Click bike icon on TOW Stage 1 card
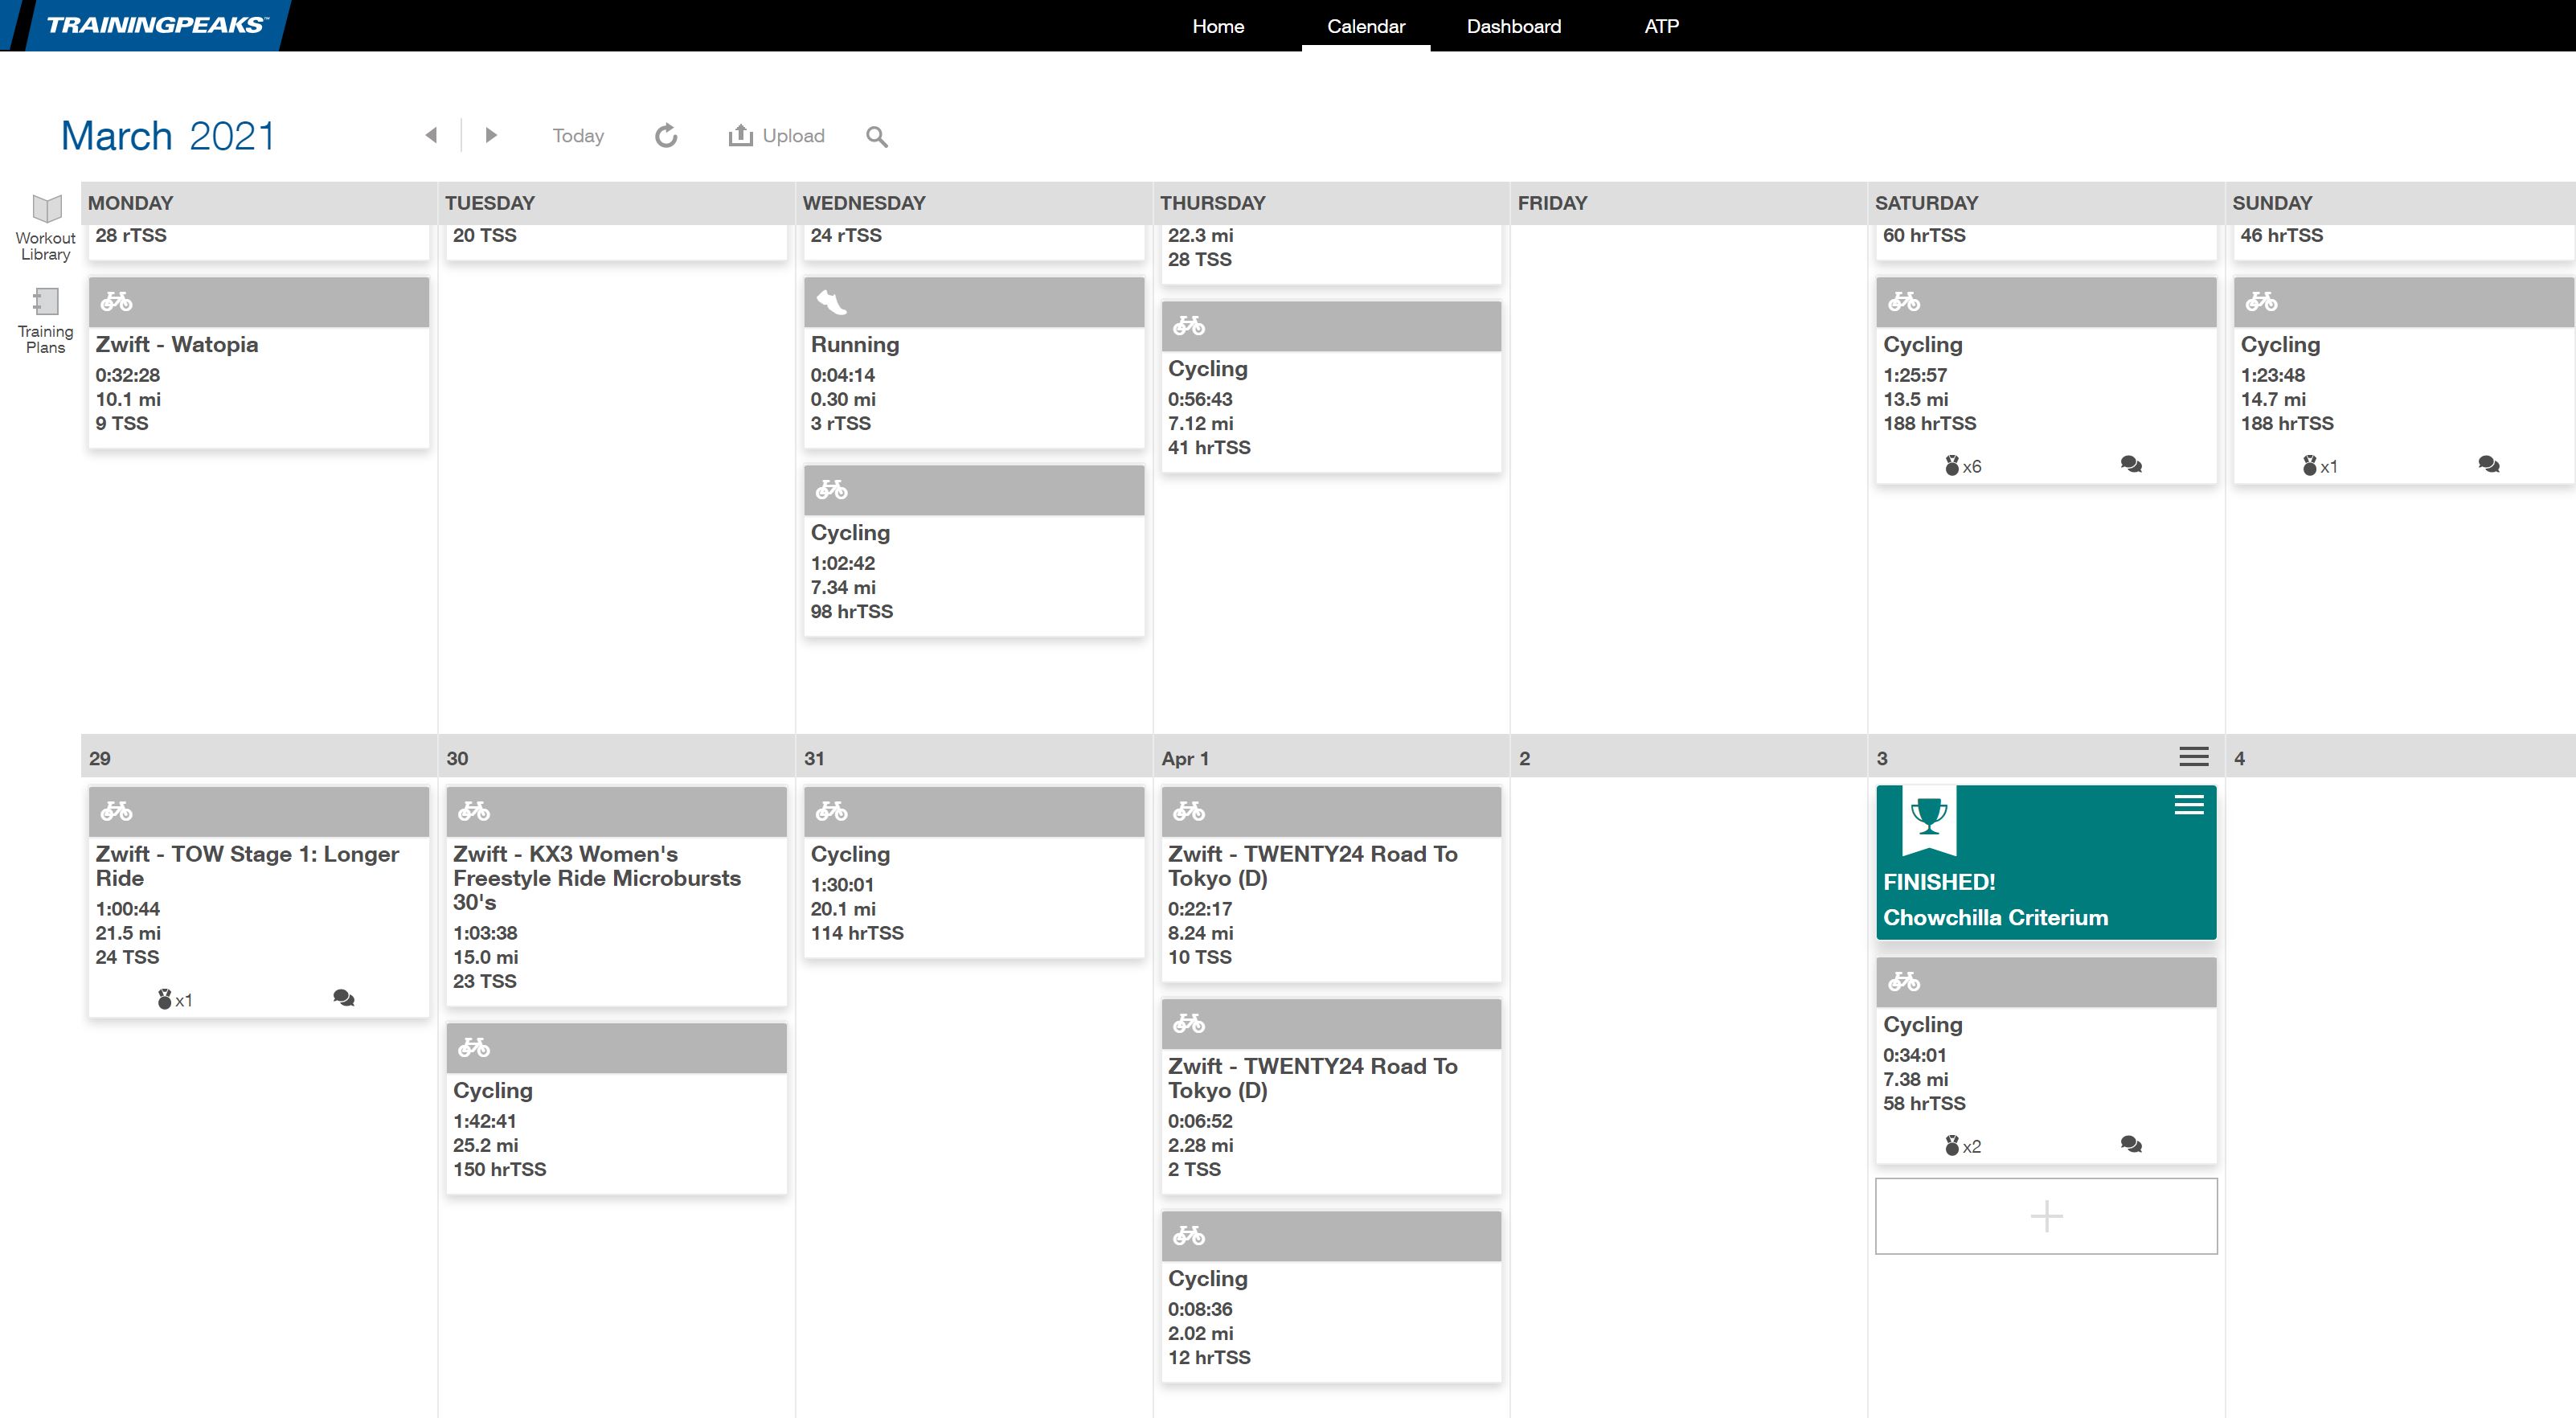This screenshot has height=1418, width=2576. coord(116,811)
